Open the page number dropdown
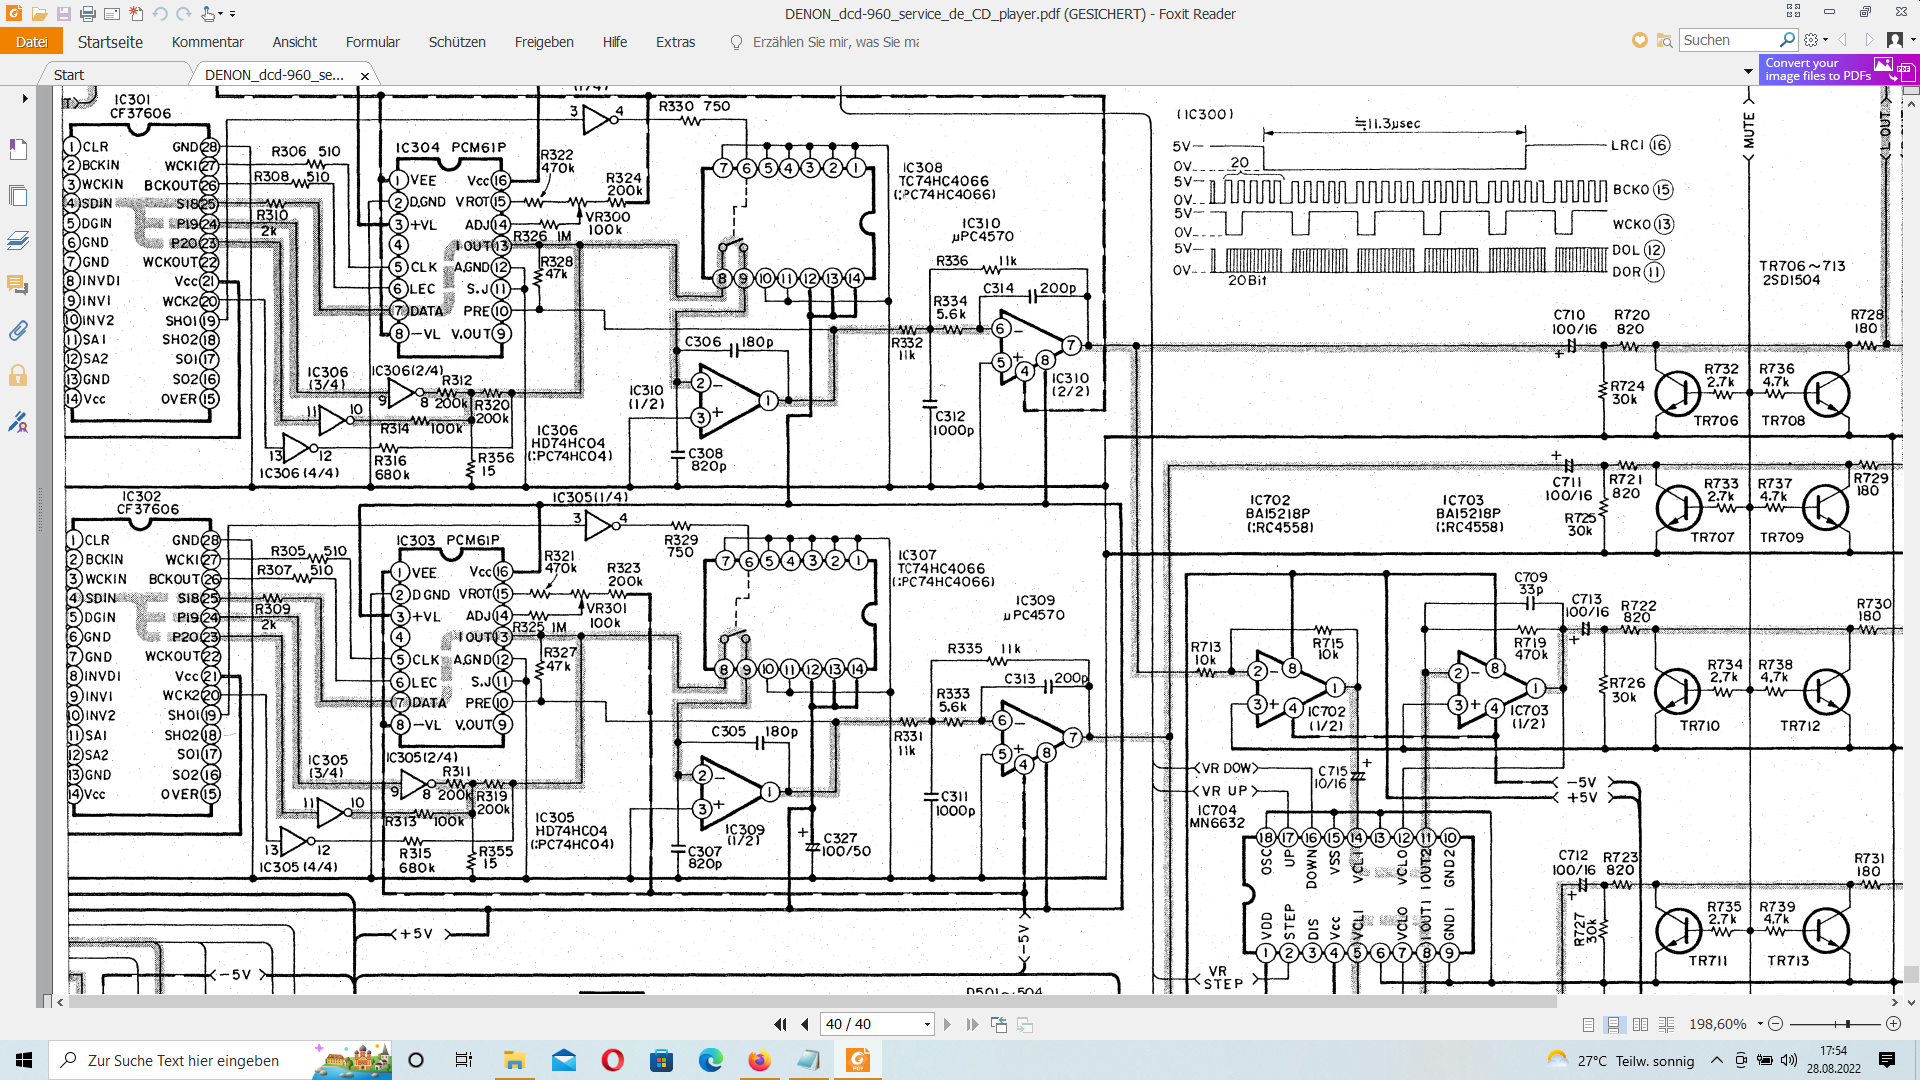Screen dimensions: 1920x1080 pos(927,1024)
